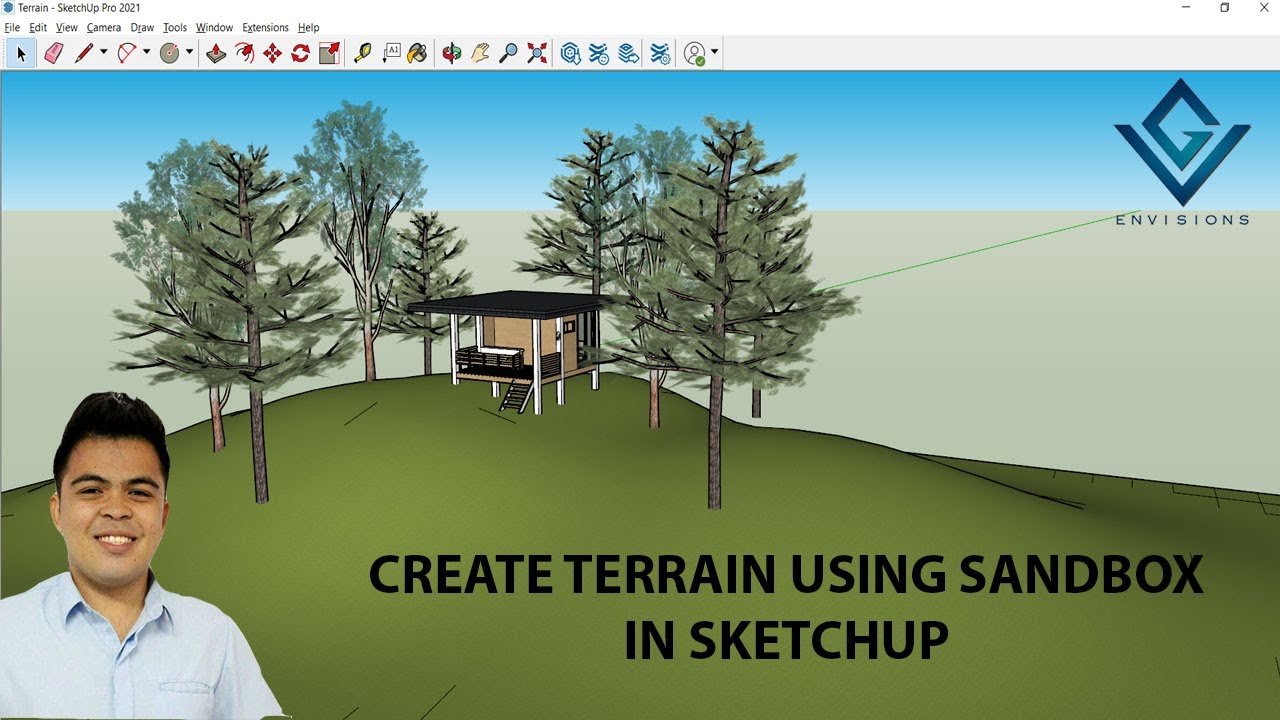Expand the Line tool dropdown arrow
Image resolution: width=1280 pixels, height=720 pixels.
click(x=103, y=53)
